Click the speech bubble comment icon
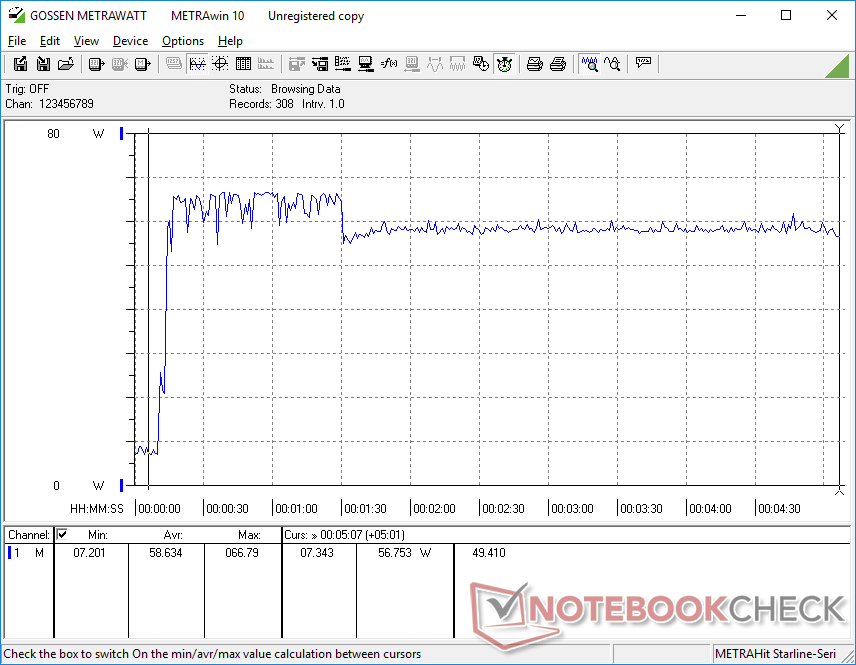Viewport: 856px width, 665px height. tap(643, 64)
